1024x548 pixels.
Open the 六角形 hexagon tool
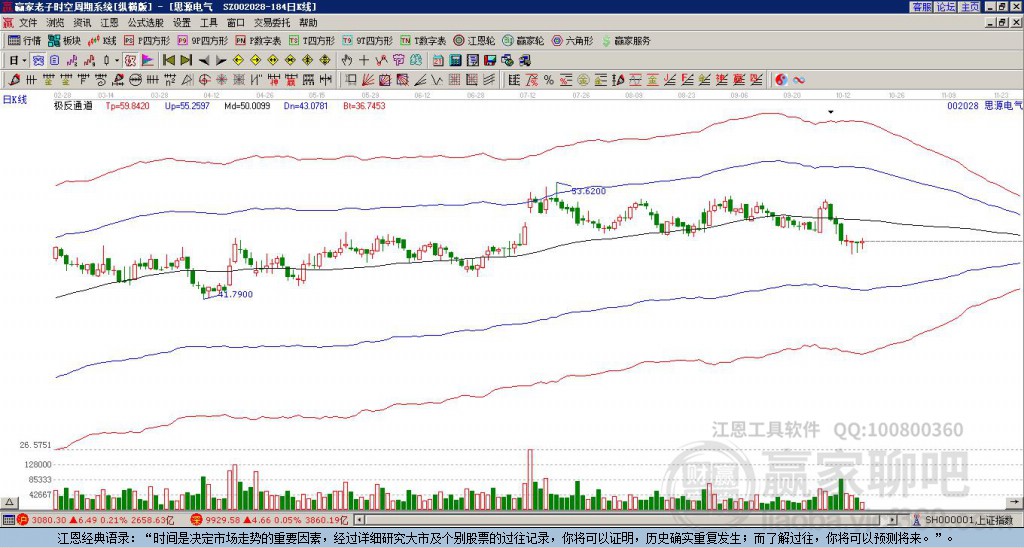click(x=573, y=40)
